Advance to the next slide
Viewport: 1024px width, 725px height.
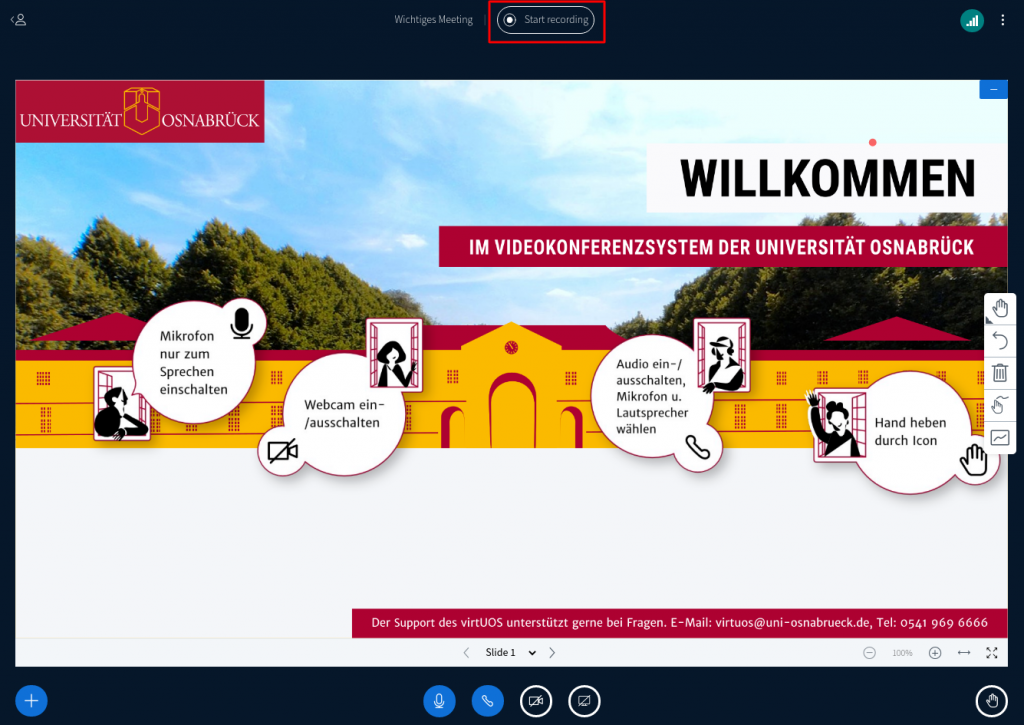[x=552, y=652]
